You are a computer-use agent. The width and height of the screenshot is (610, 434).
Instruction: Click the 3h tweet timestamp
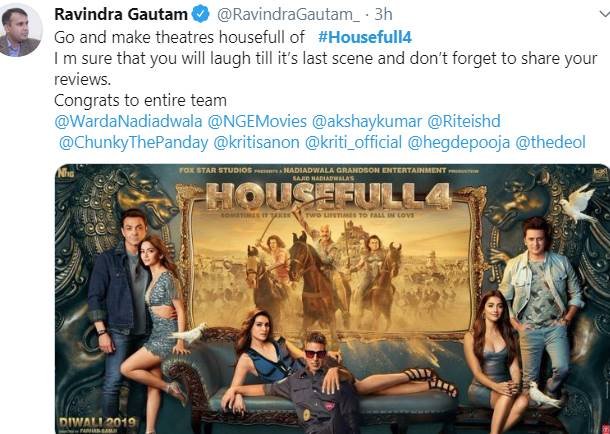[x=383, y=15]
